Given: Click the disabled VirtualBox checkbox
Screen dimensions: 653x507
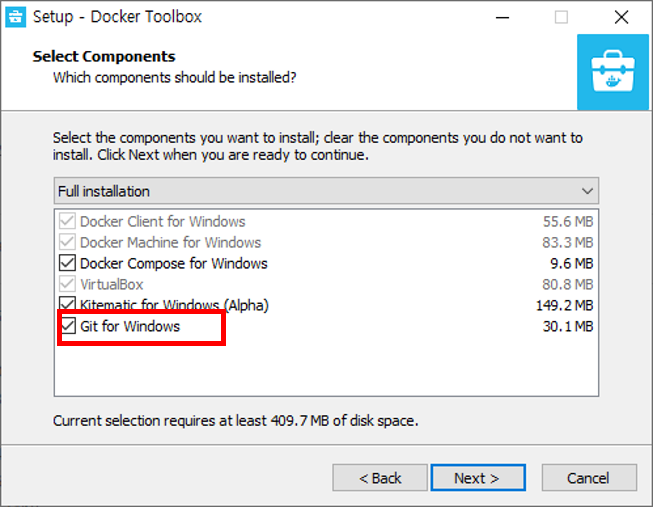Looking at the screenshot, I should (67, 284).
